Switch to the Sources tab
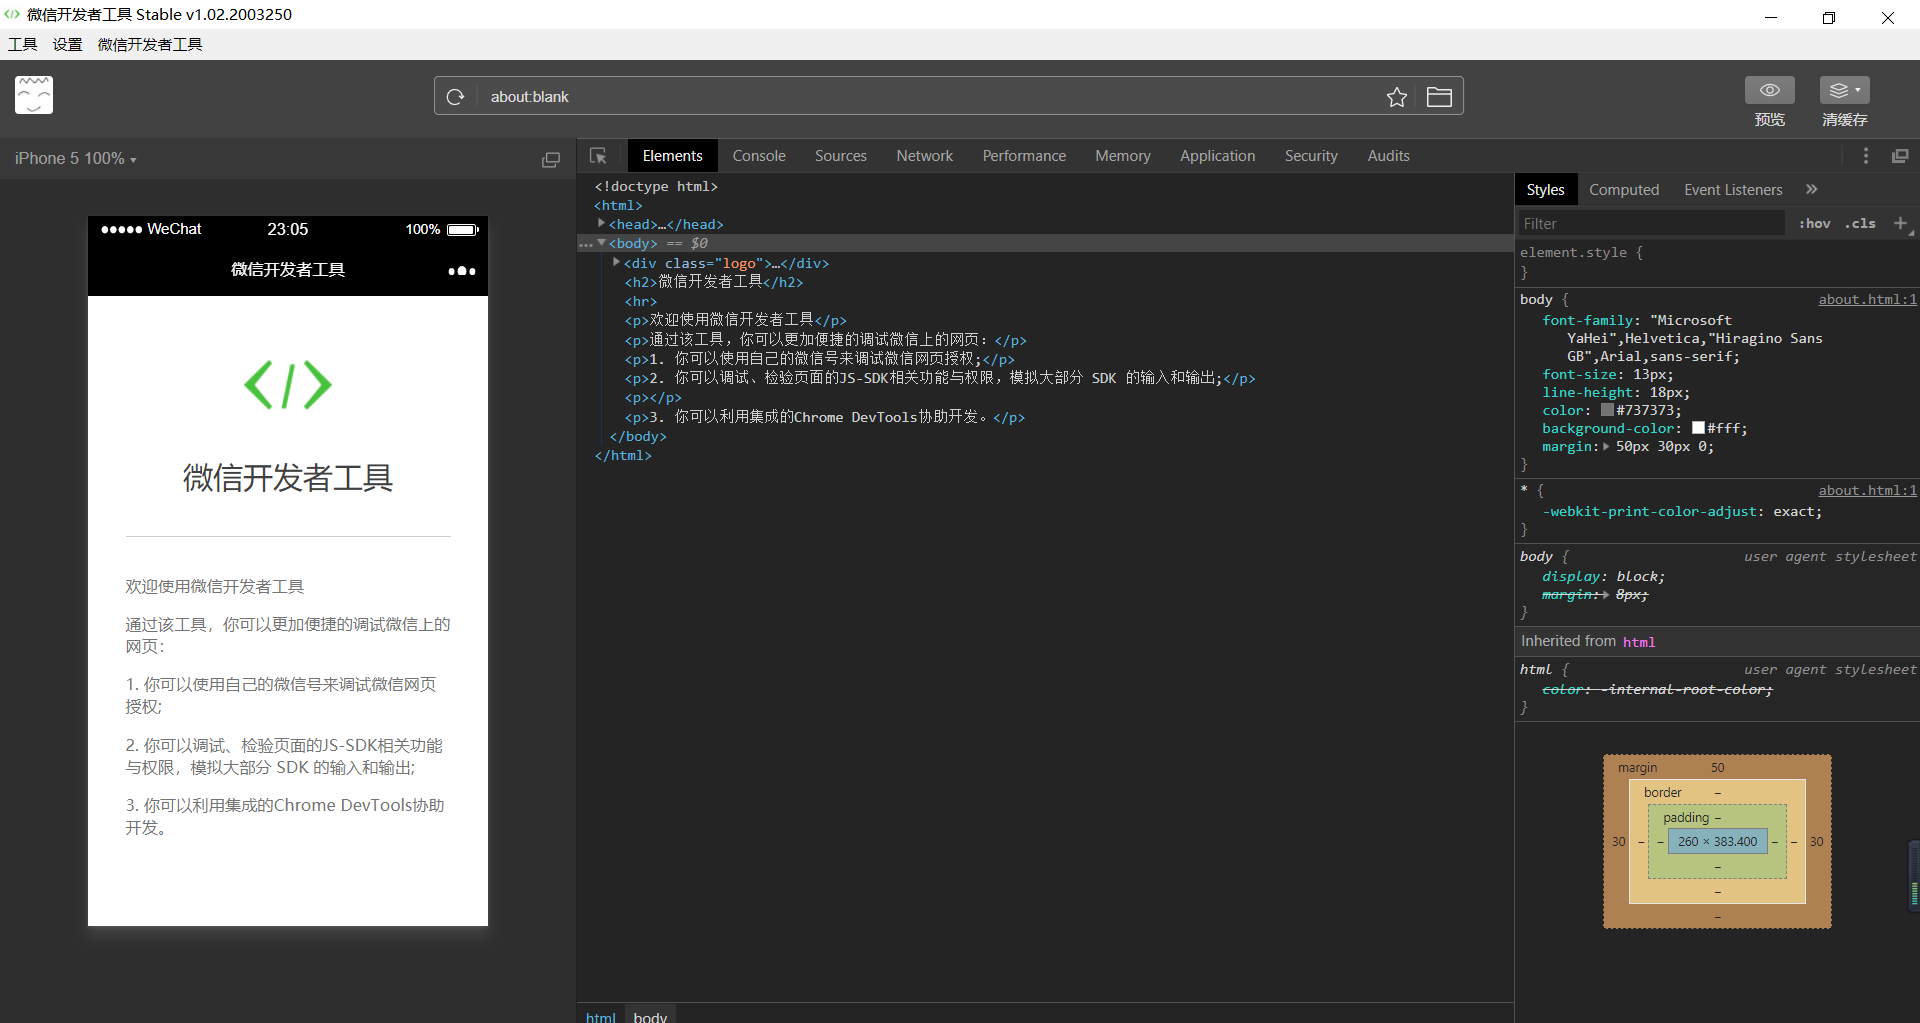 pos(840,156)
